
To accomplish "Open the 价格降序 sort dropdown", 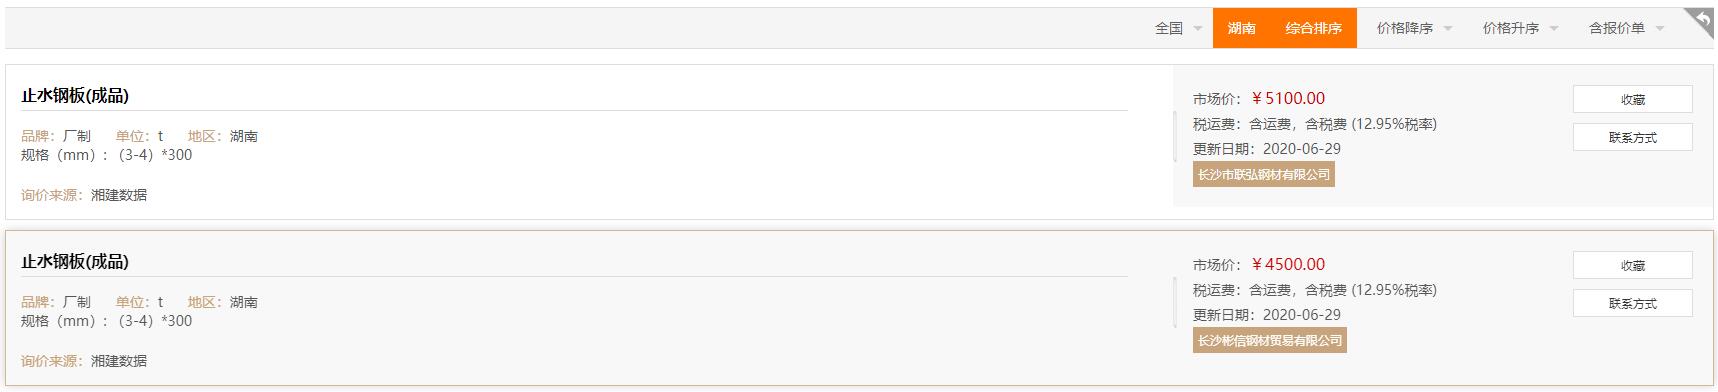I will (x=1414, y=28).
